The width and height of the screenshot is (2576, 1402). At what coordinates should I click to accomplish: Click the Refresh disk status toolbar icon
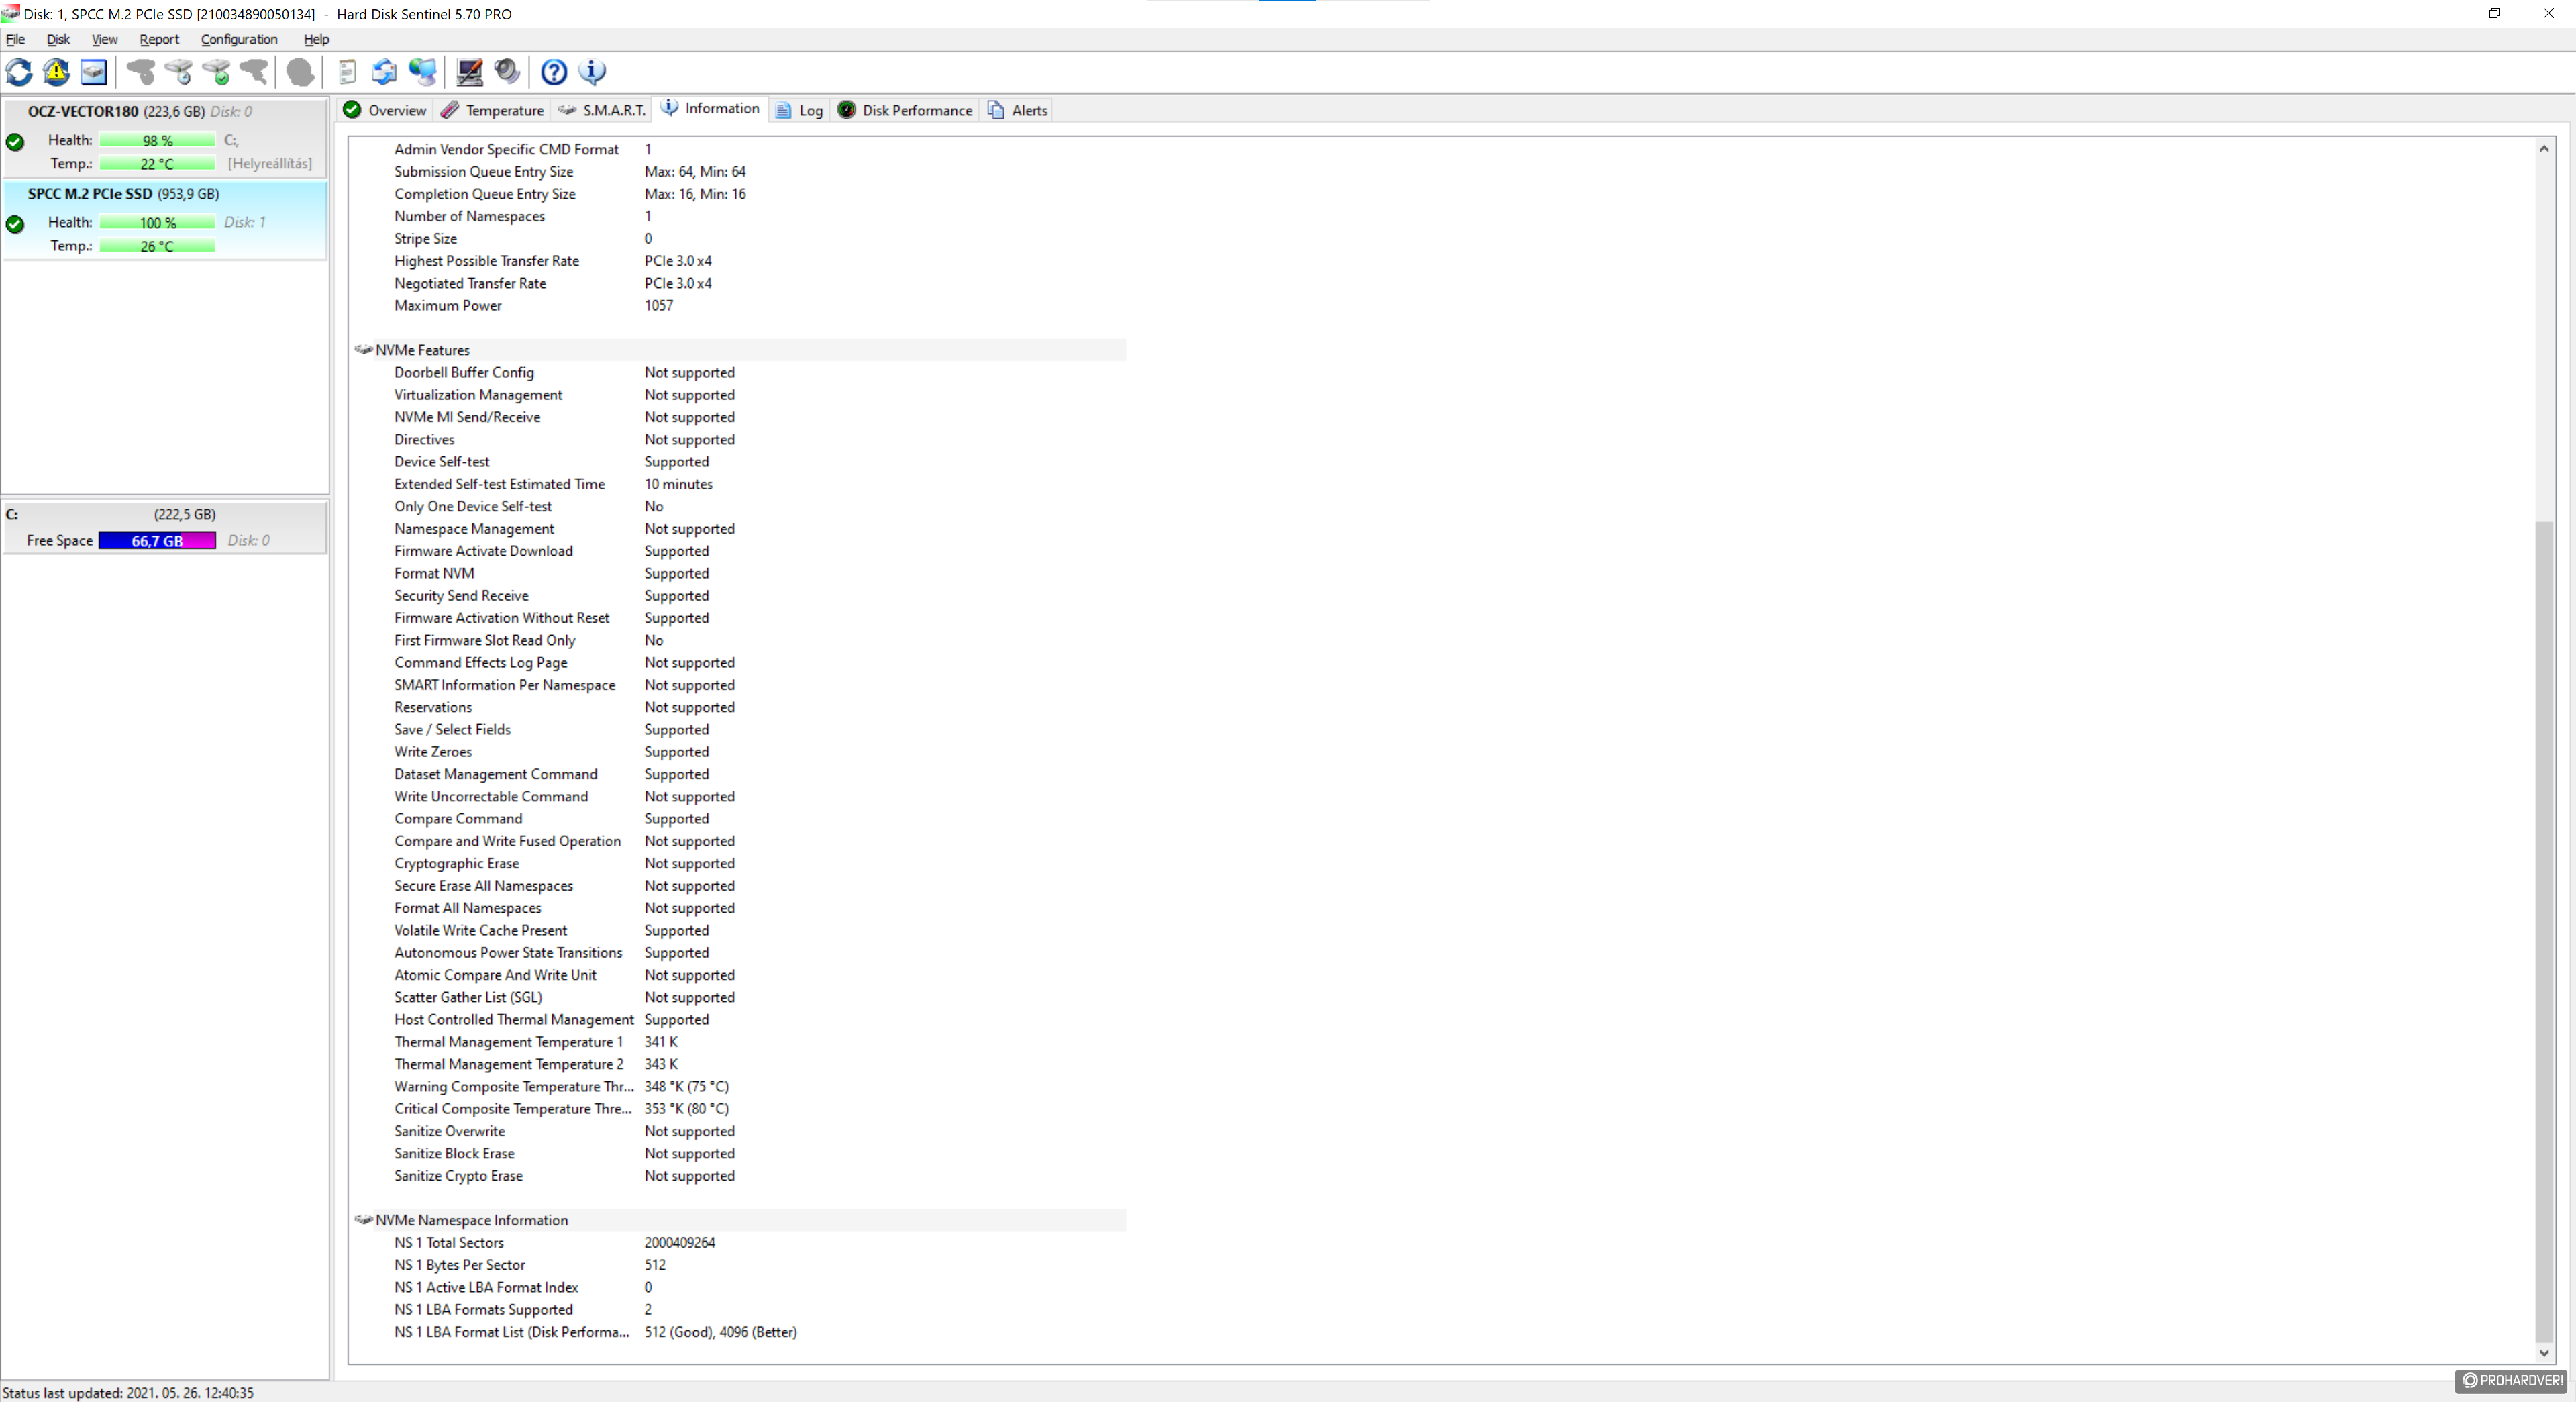(x=19, y=72)
